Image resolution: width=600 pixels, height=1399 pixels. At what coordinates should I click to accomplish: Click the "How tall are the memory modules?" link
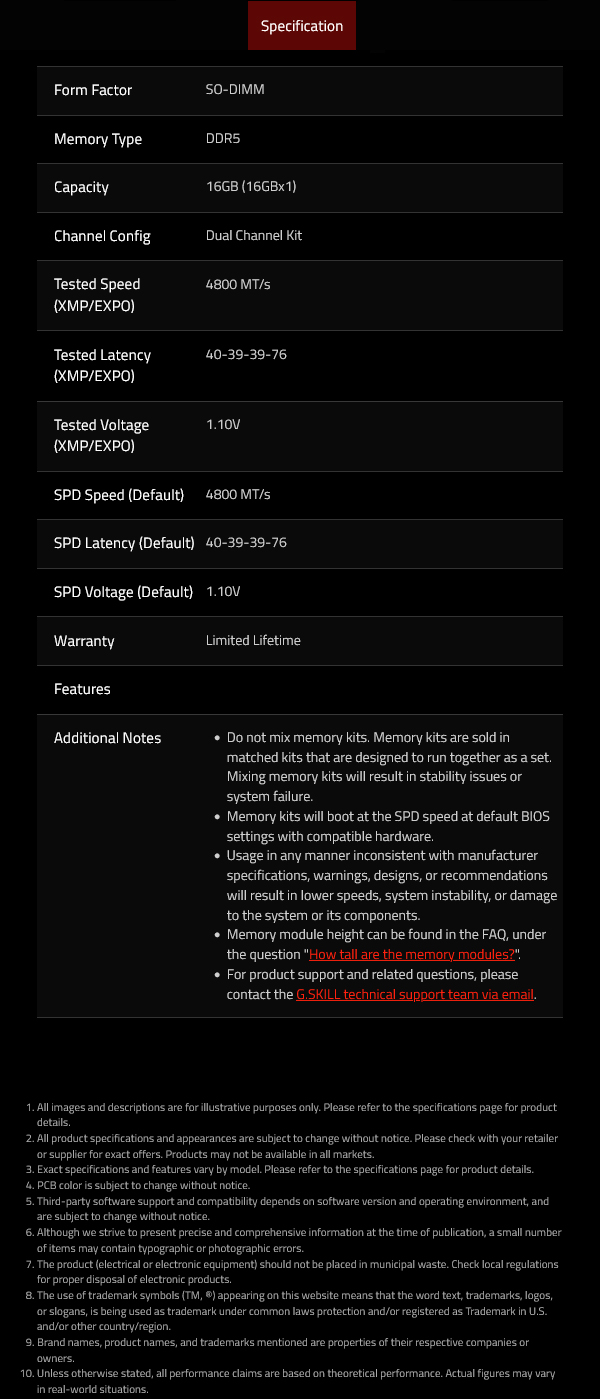(x=411, y=954)
